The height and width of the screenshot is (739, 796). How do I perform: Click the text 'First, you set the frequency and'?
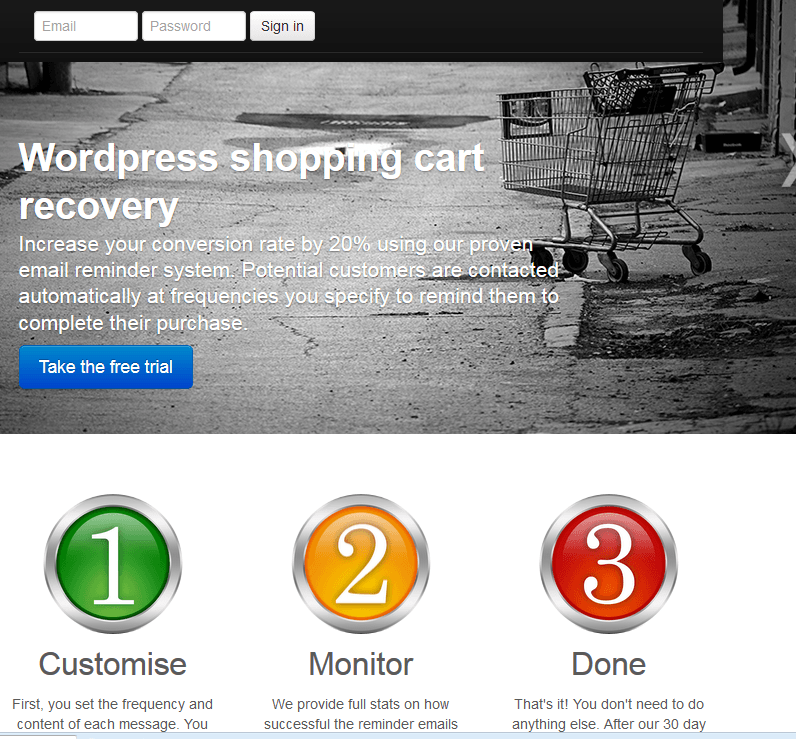point(112,704)
